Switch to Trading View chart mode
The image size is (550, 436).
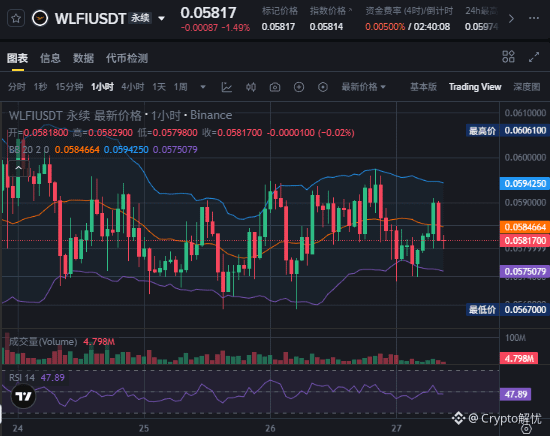click(475, 87)
